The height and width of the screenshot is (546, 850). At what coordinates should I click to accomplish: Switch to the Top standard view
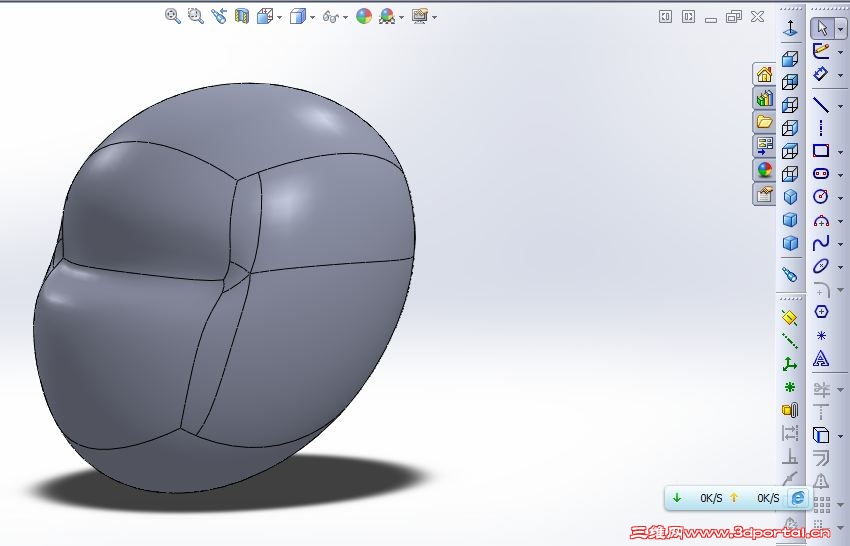point(790,151)
